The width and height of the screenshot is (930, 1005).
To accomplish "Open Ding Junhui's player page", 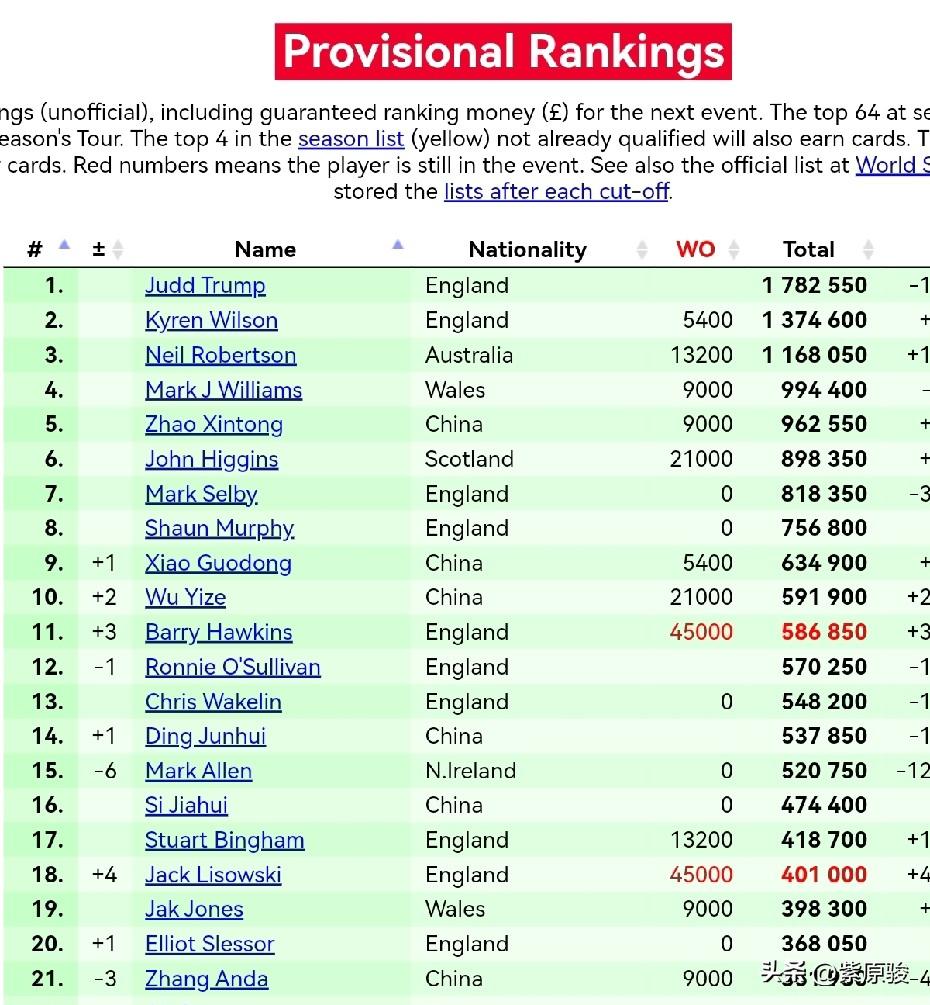I will tap(205, 736).
